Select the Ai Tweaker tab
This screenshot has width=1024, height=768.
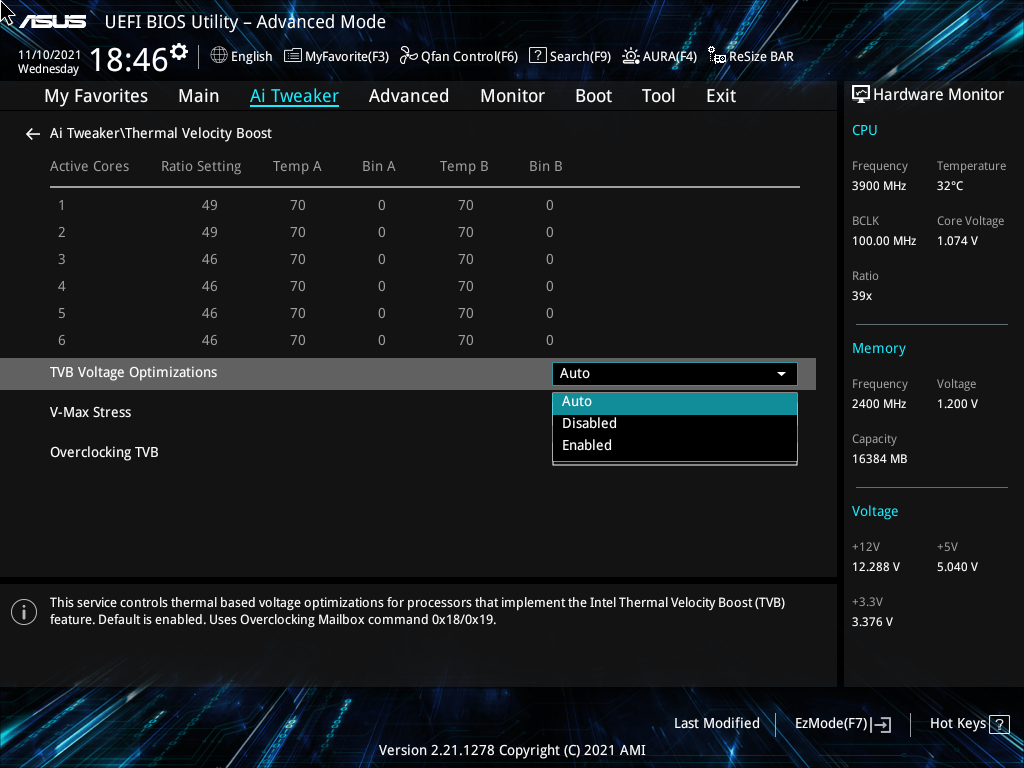click(294, 96)
